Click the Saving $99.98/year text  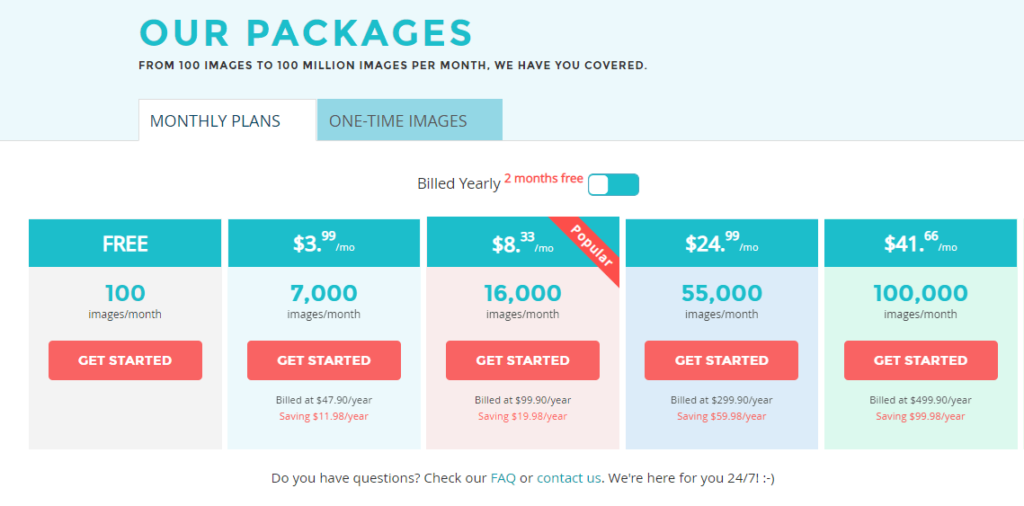click(920, 417)
